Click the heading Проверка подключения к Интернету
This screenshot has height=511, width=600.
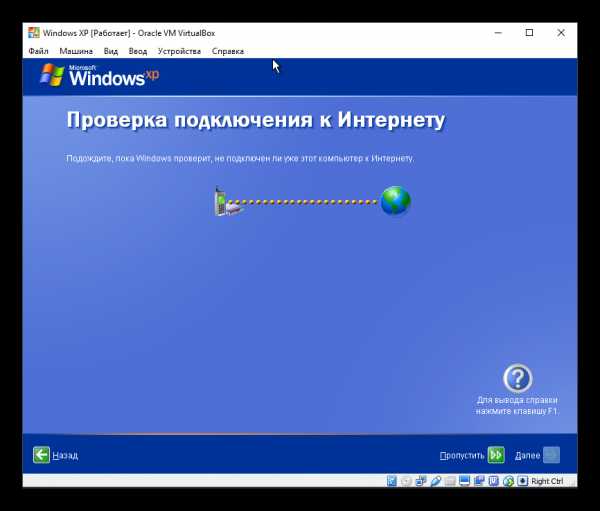tap(256, 120)
